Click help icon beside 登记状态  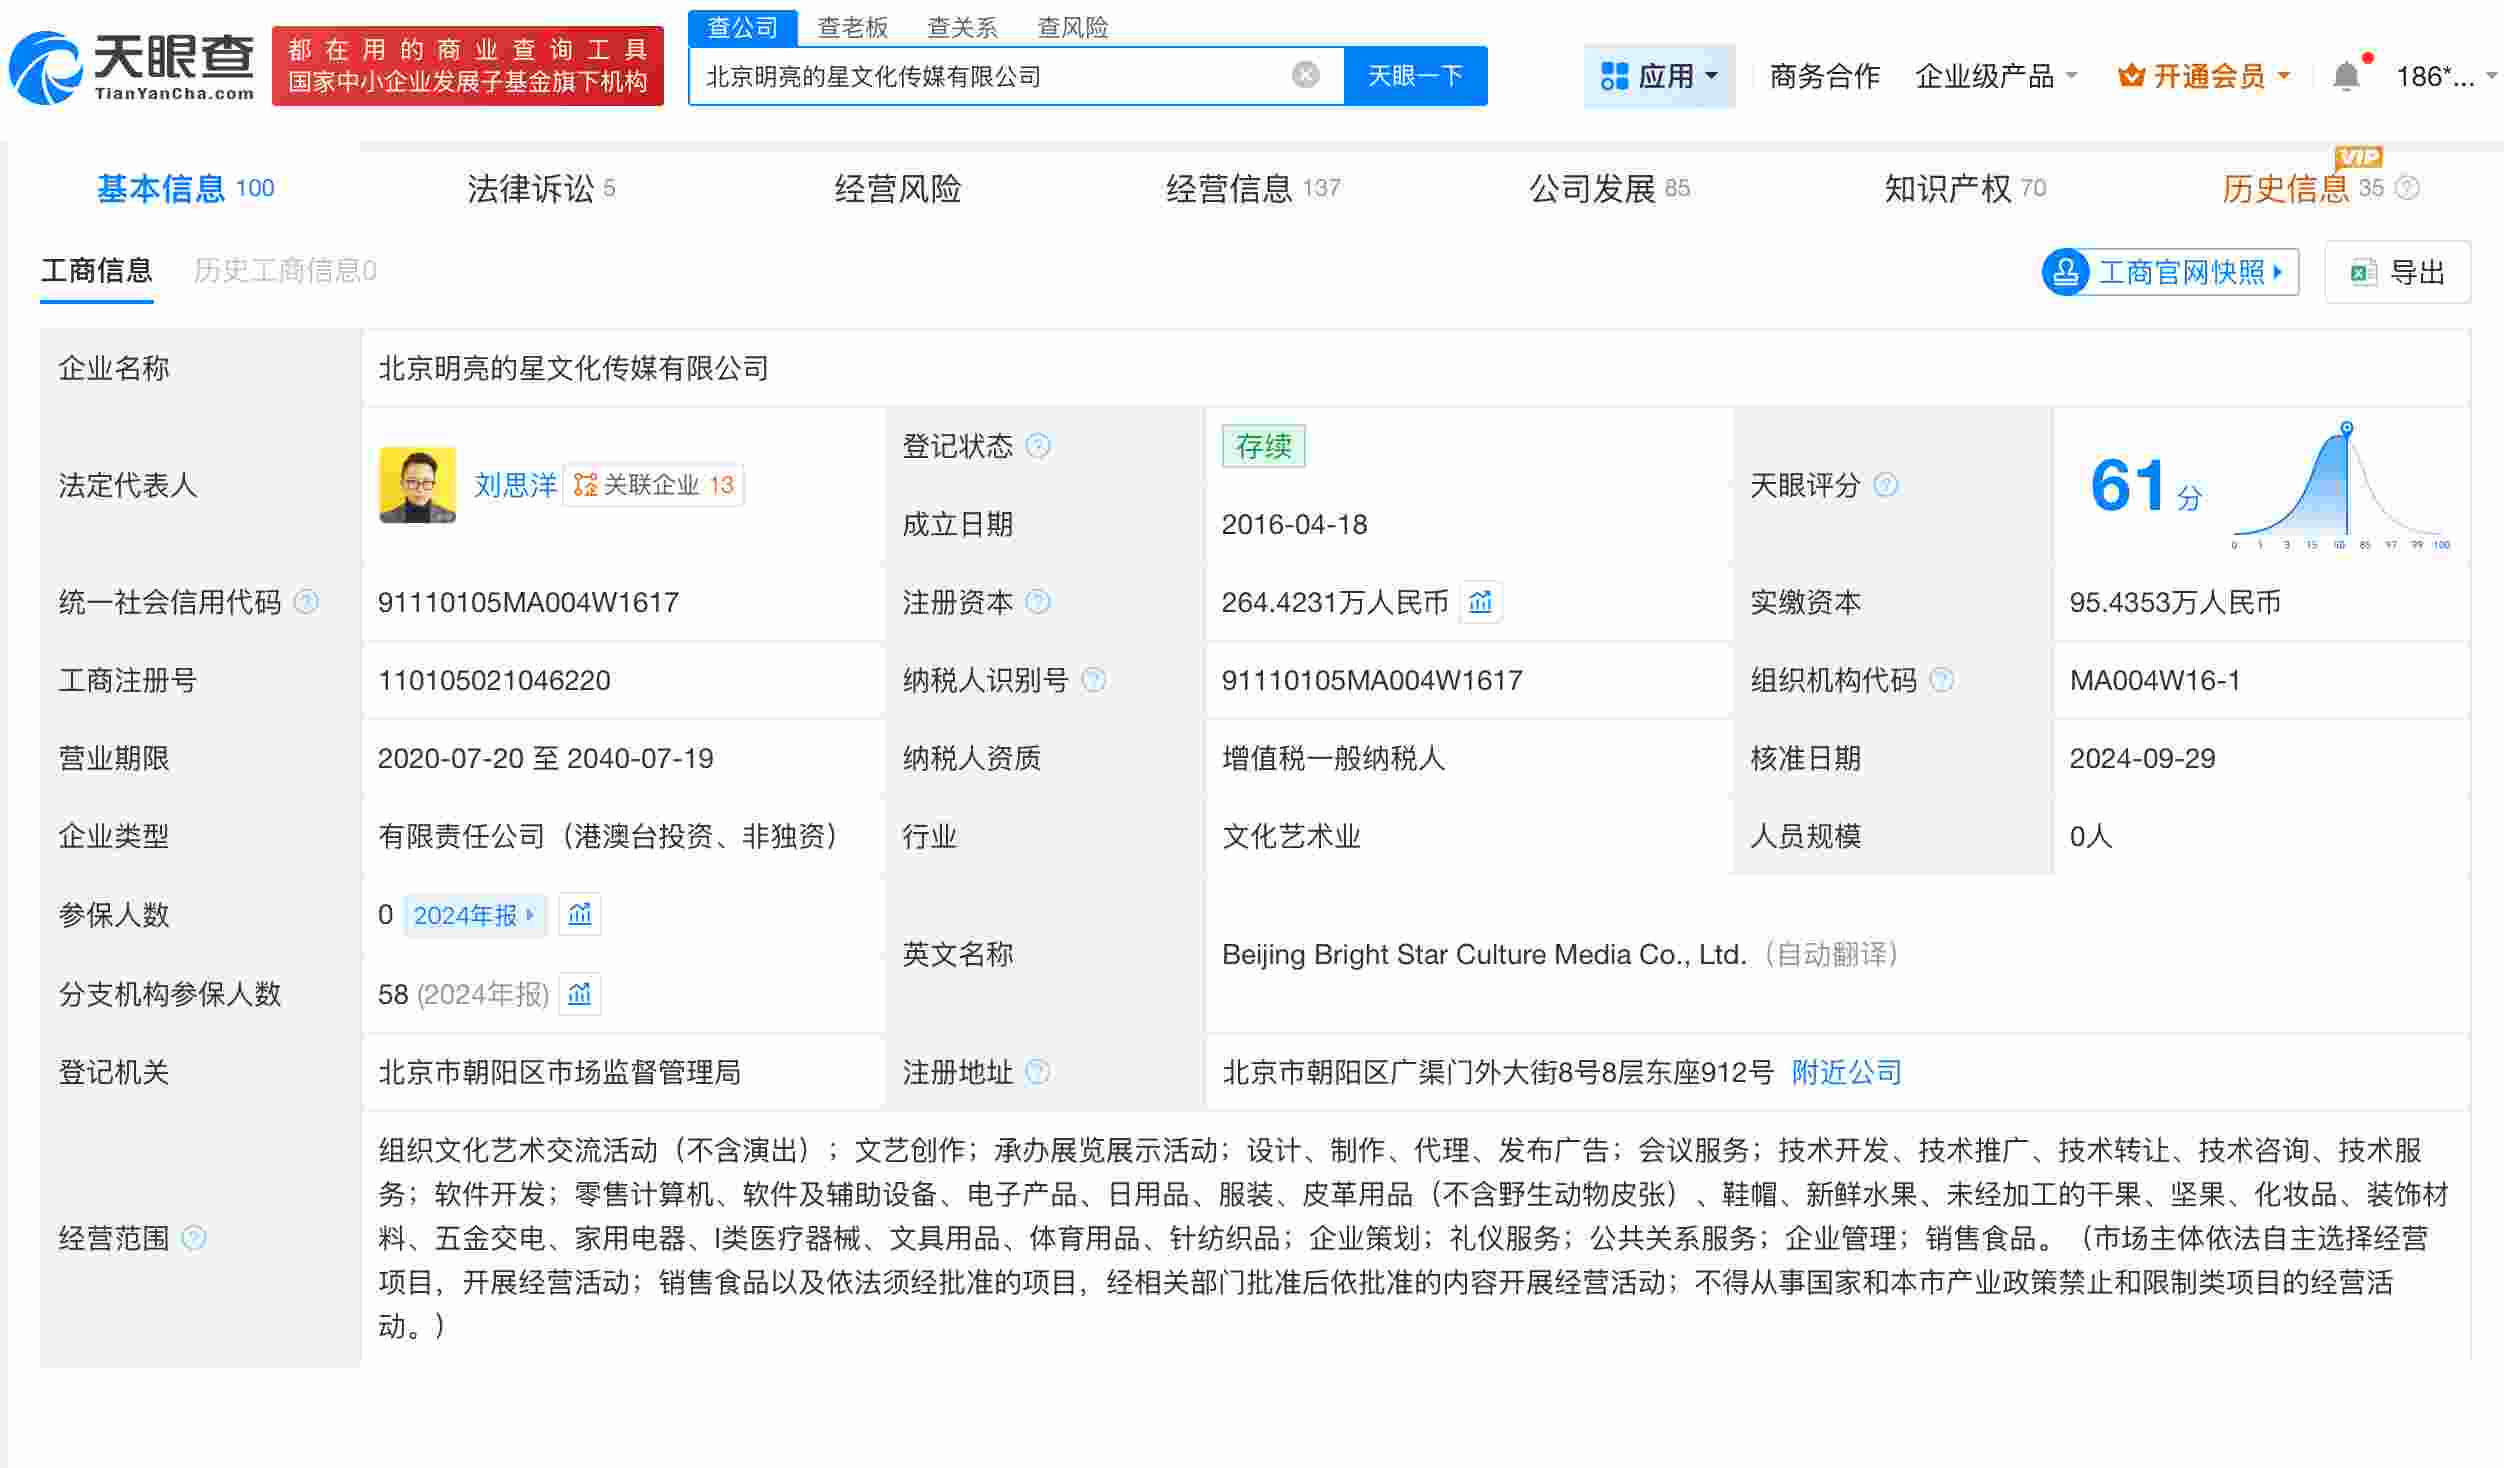pos(1038,447)
